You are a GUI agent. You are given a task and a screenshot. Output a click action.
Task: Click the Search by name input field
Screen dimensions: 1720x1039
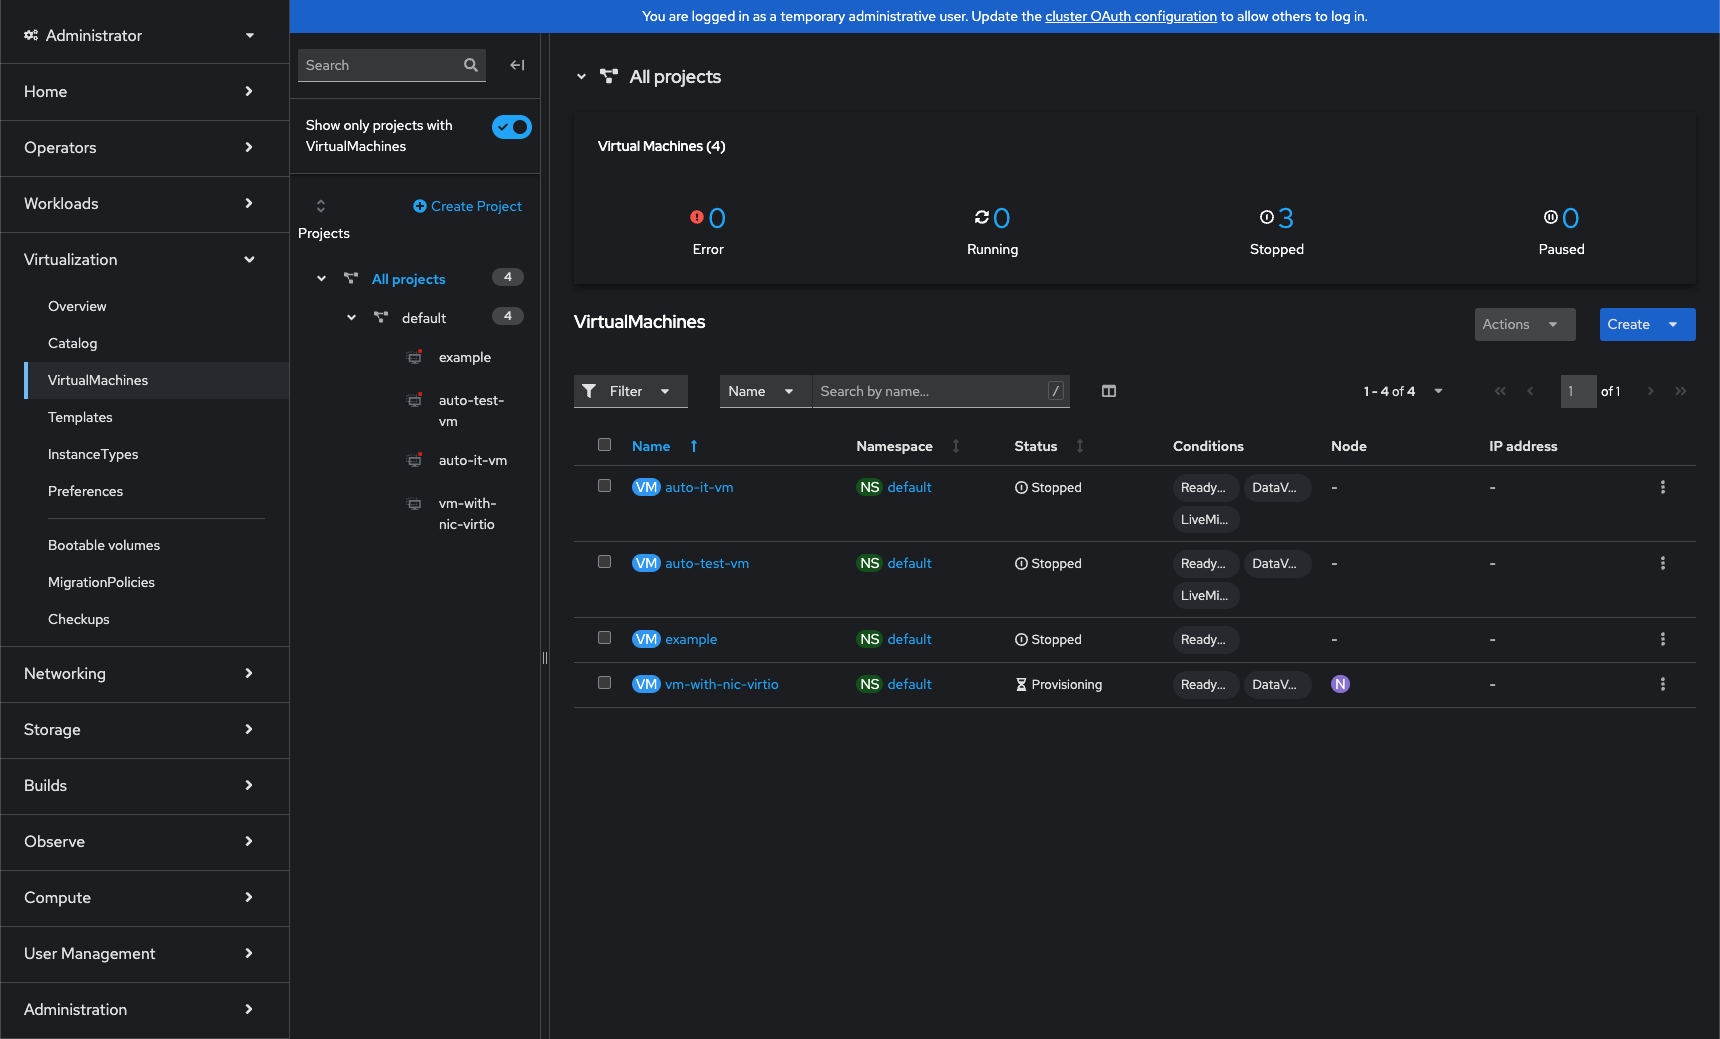[941, 391]
